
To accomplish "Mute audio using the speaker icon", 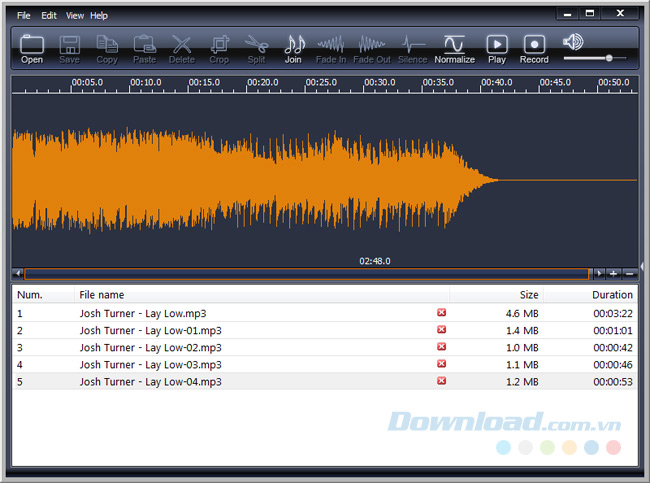I will pos(572,42).
